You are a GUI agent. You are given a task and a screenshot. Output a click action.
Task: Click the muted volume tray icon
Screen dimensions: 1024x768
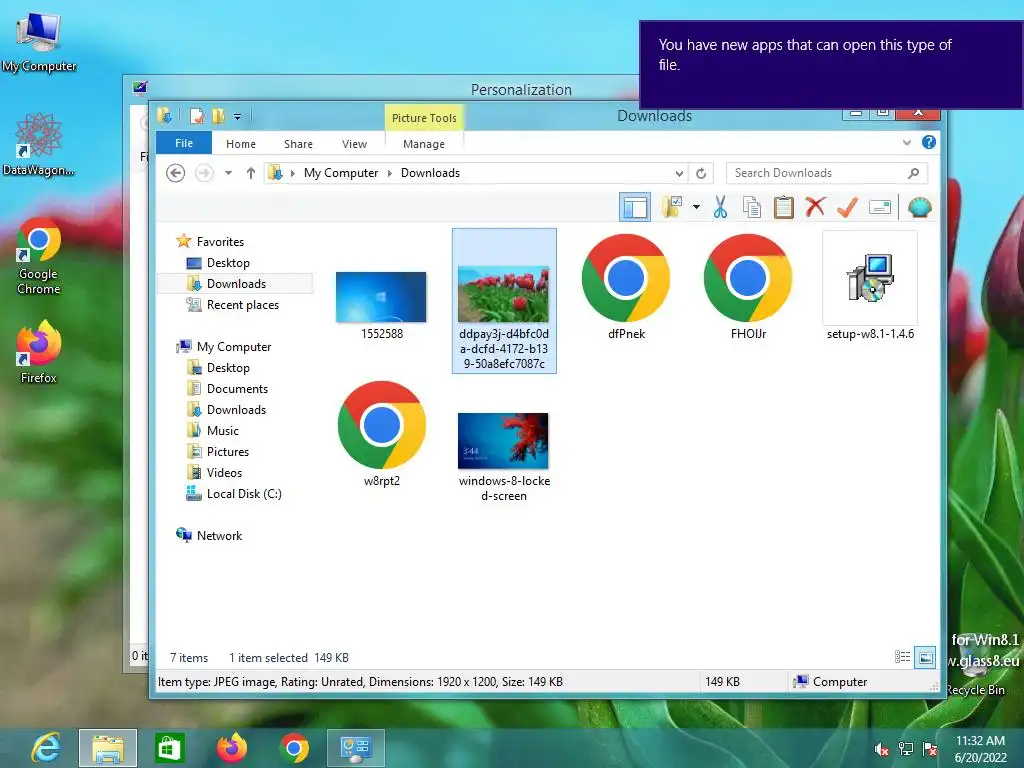point(881,749)
